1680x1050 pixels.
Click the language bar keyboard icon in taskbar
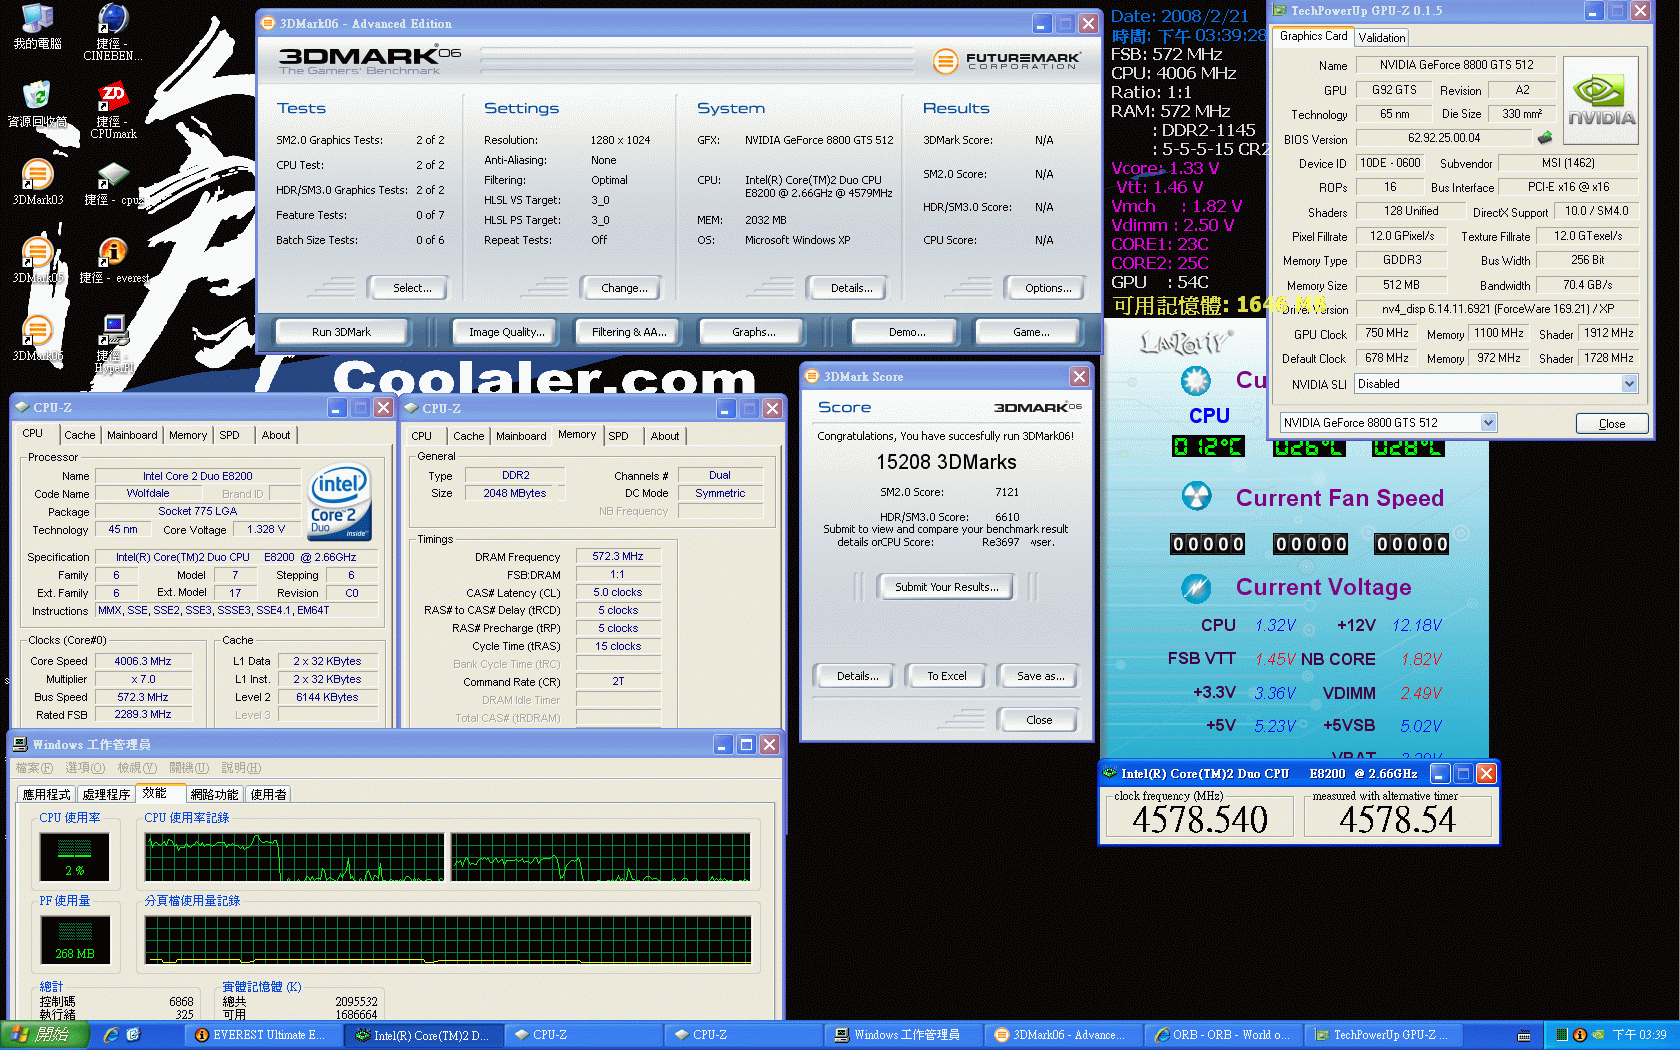click(1524, 1036)
